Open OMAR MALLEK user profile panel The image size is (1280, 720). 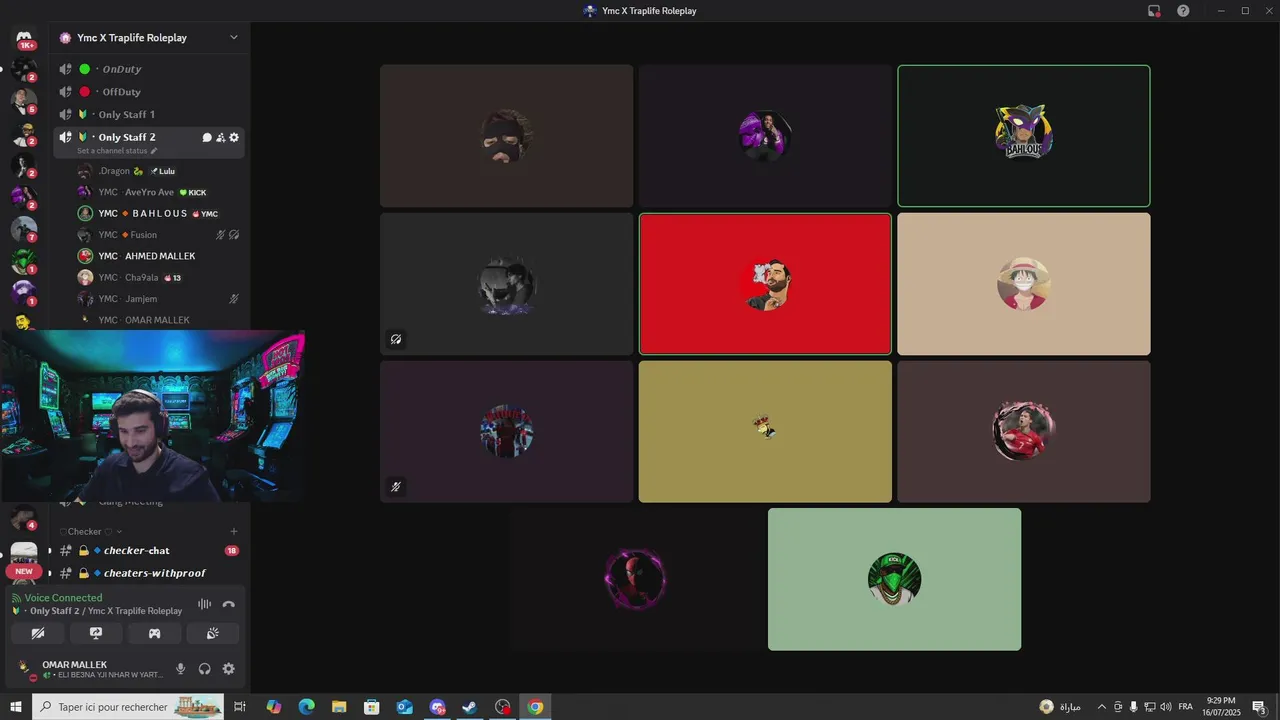point(90,669)
